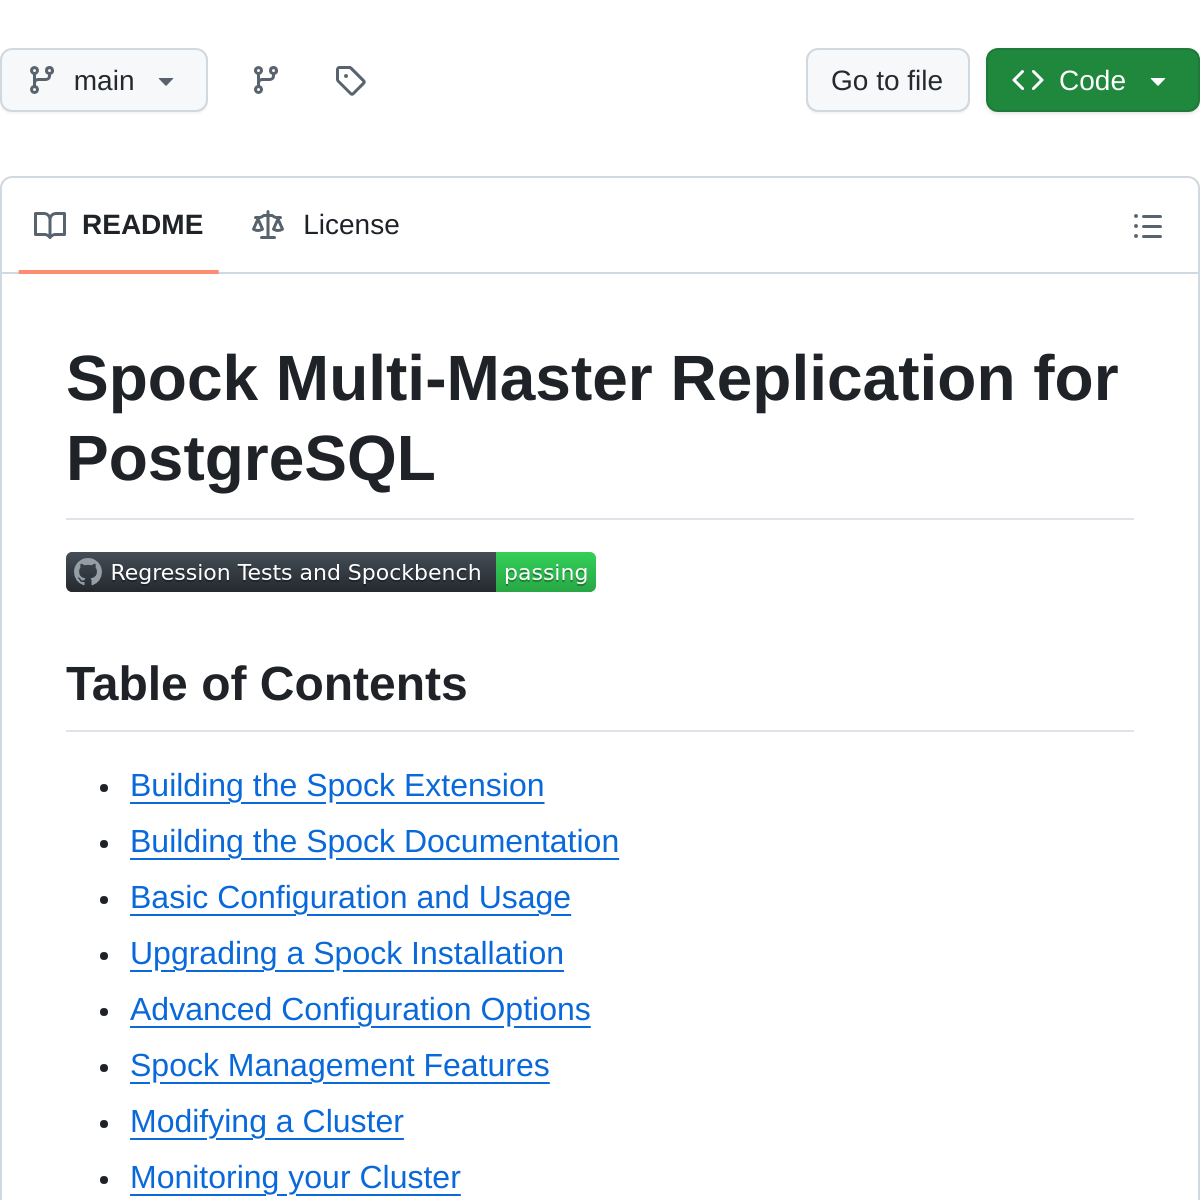Screen dimensions: 1200x1200
Task: Click the green passing status badge
Action: click(x=545, y=572)
